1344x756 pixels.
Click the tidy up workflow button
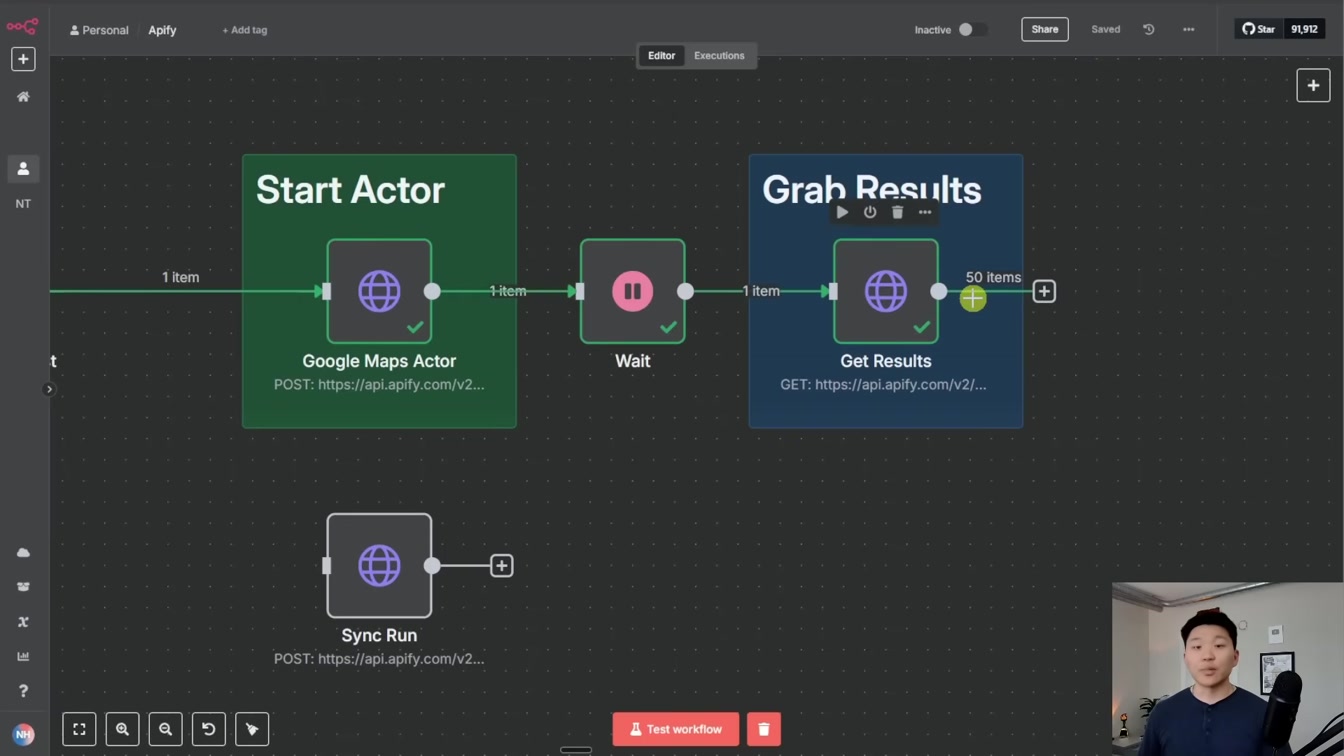[252, 729]
